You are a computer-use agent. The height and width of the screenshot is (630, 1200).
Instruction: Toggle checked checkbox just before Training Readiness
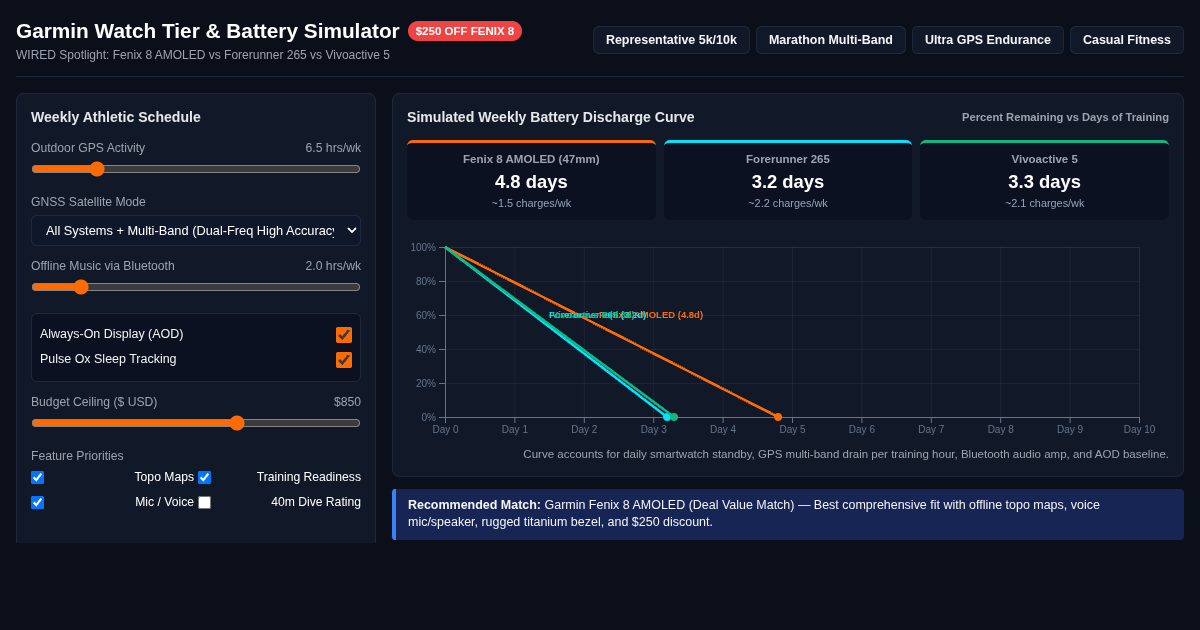204,477
